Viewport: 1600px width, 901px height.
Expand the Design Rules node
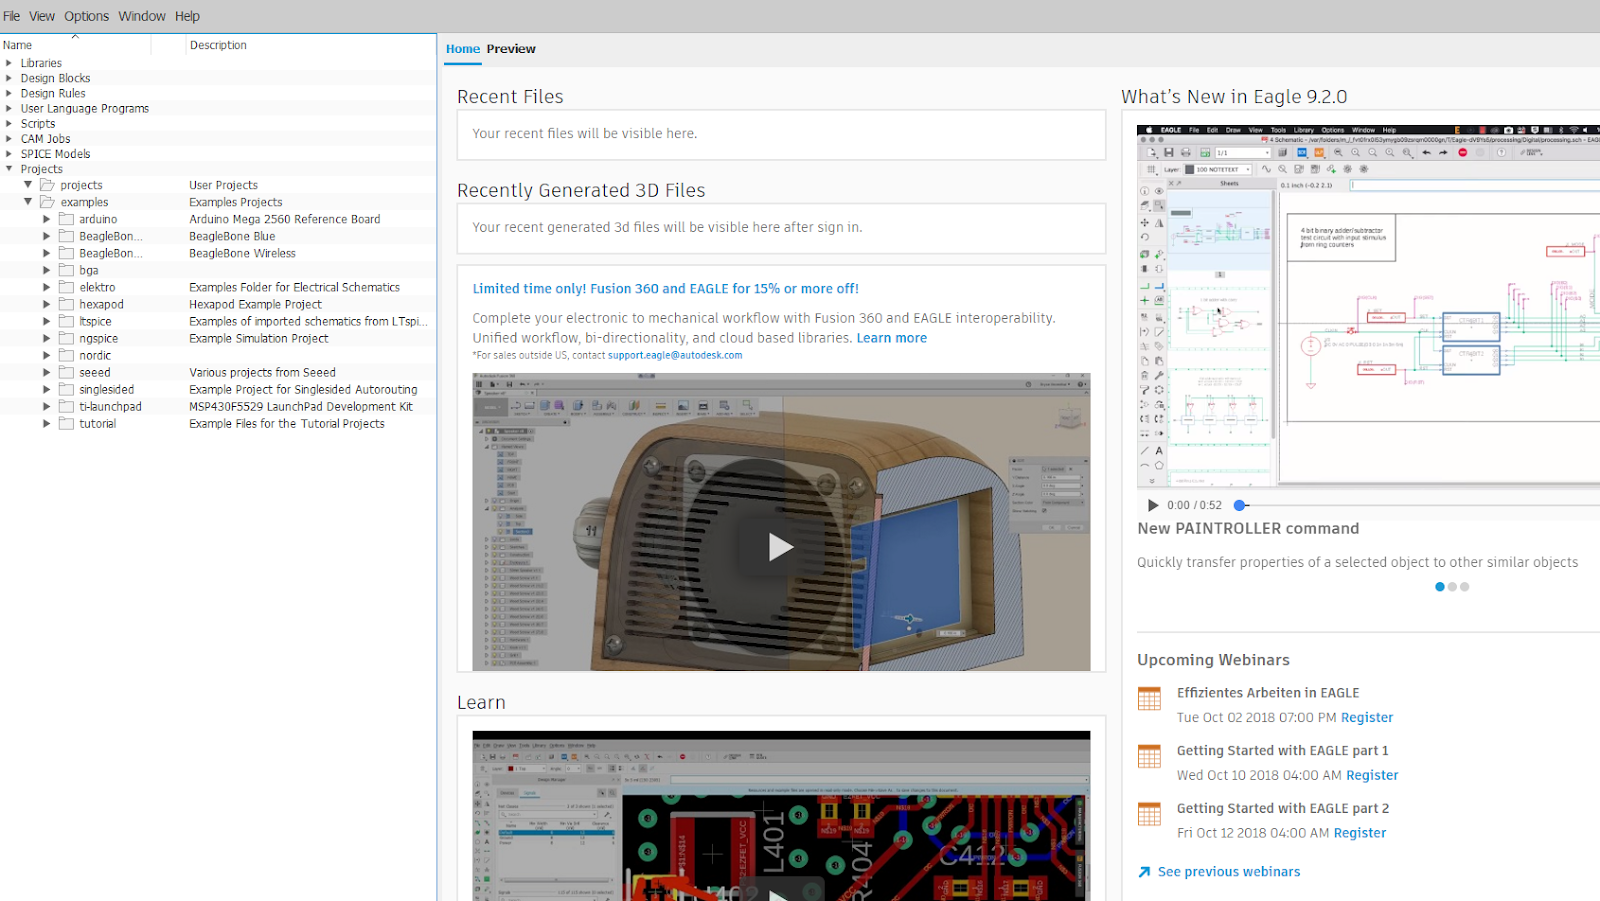tap(9, 93)
